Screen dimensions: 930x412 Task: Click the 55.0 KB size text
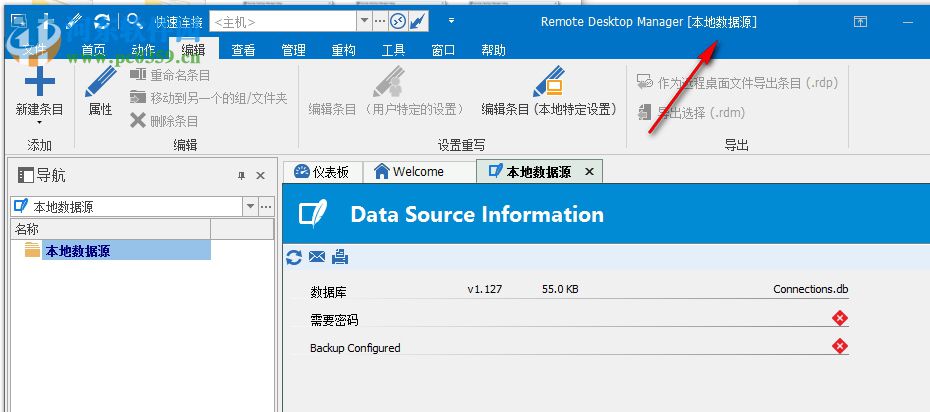[560, 289]
